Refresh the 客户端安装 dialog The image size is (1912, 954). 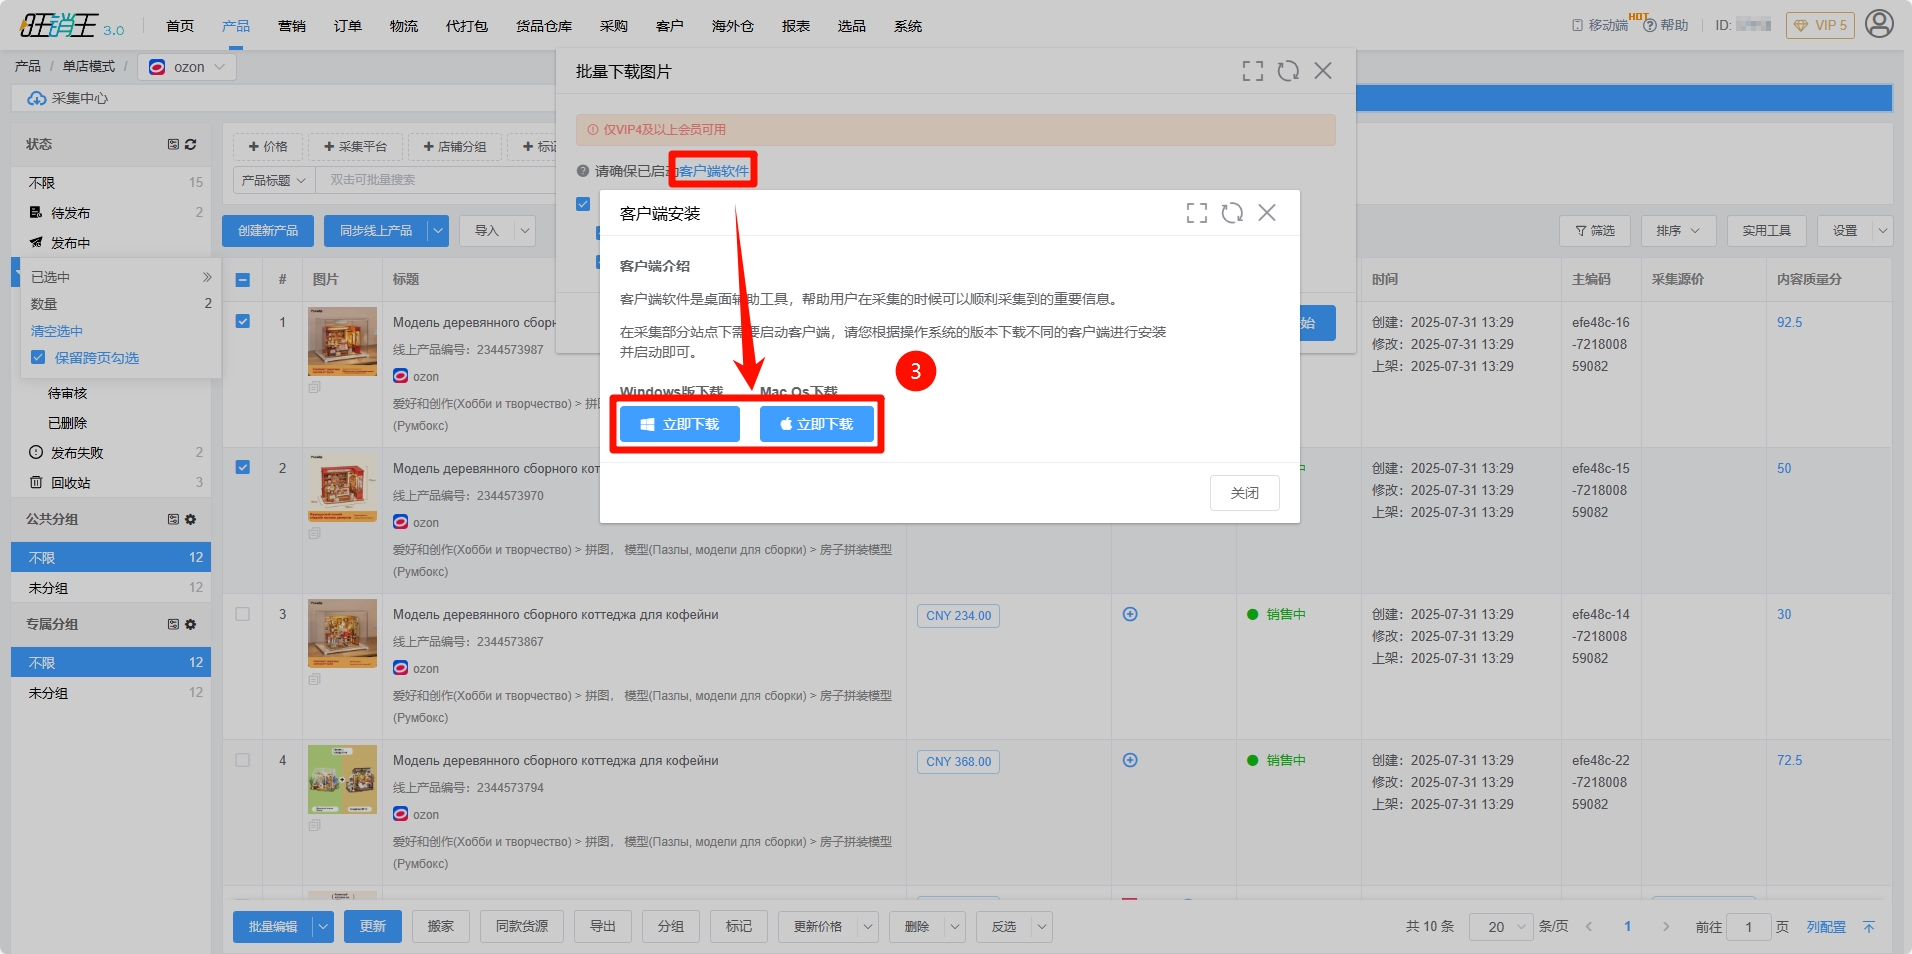pyautogui.click(x=1232, y=213)
